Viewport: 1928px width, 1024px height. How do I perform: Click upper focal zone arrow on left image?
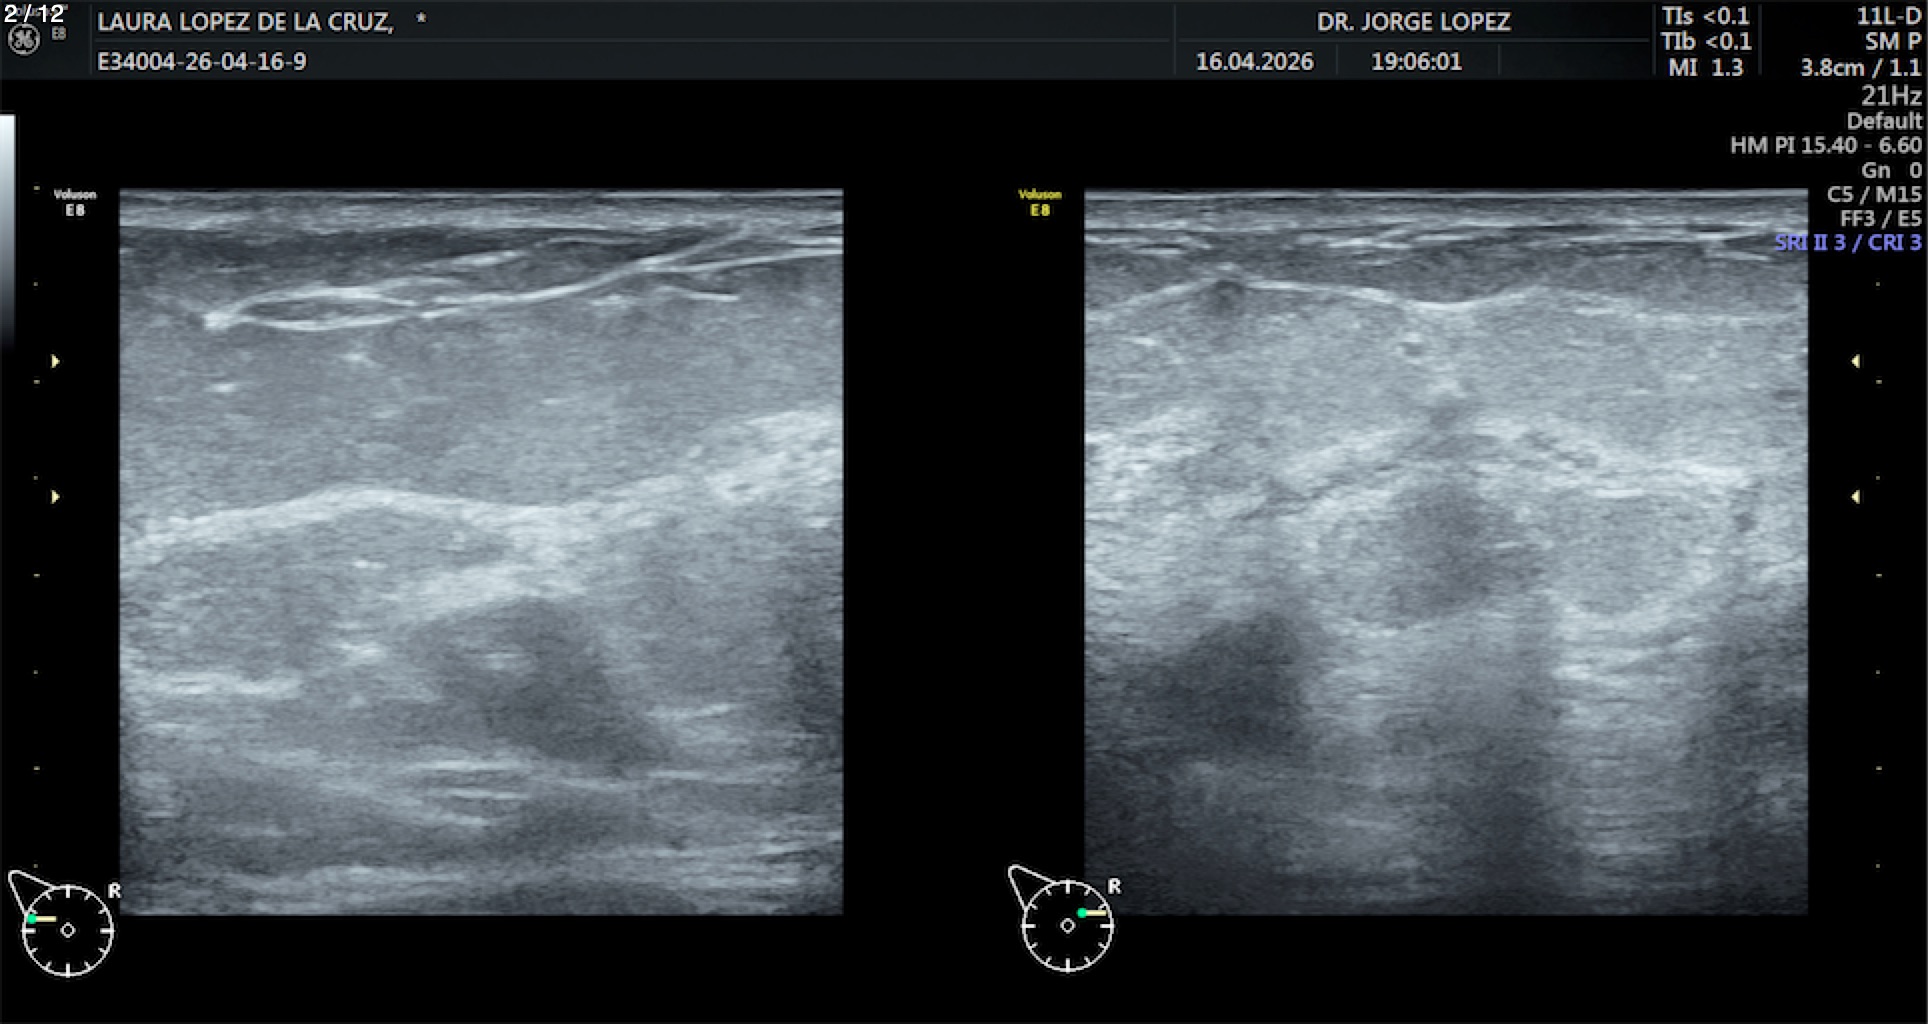[55, 361]
